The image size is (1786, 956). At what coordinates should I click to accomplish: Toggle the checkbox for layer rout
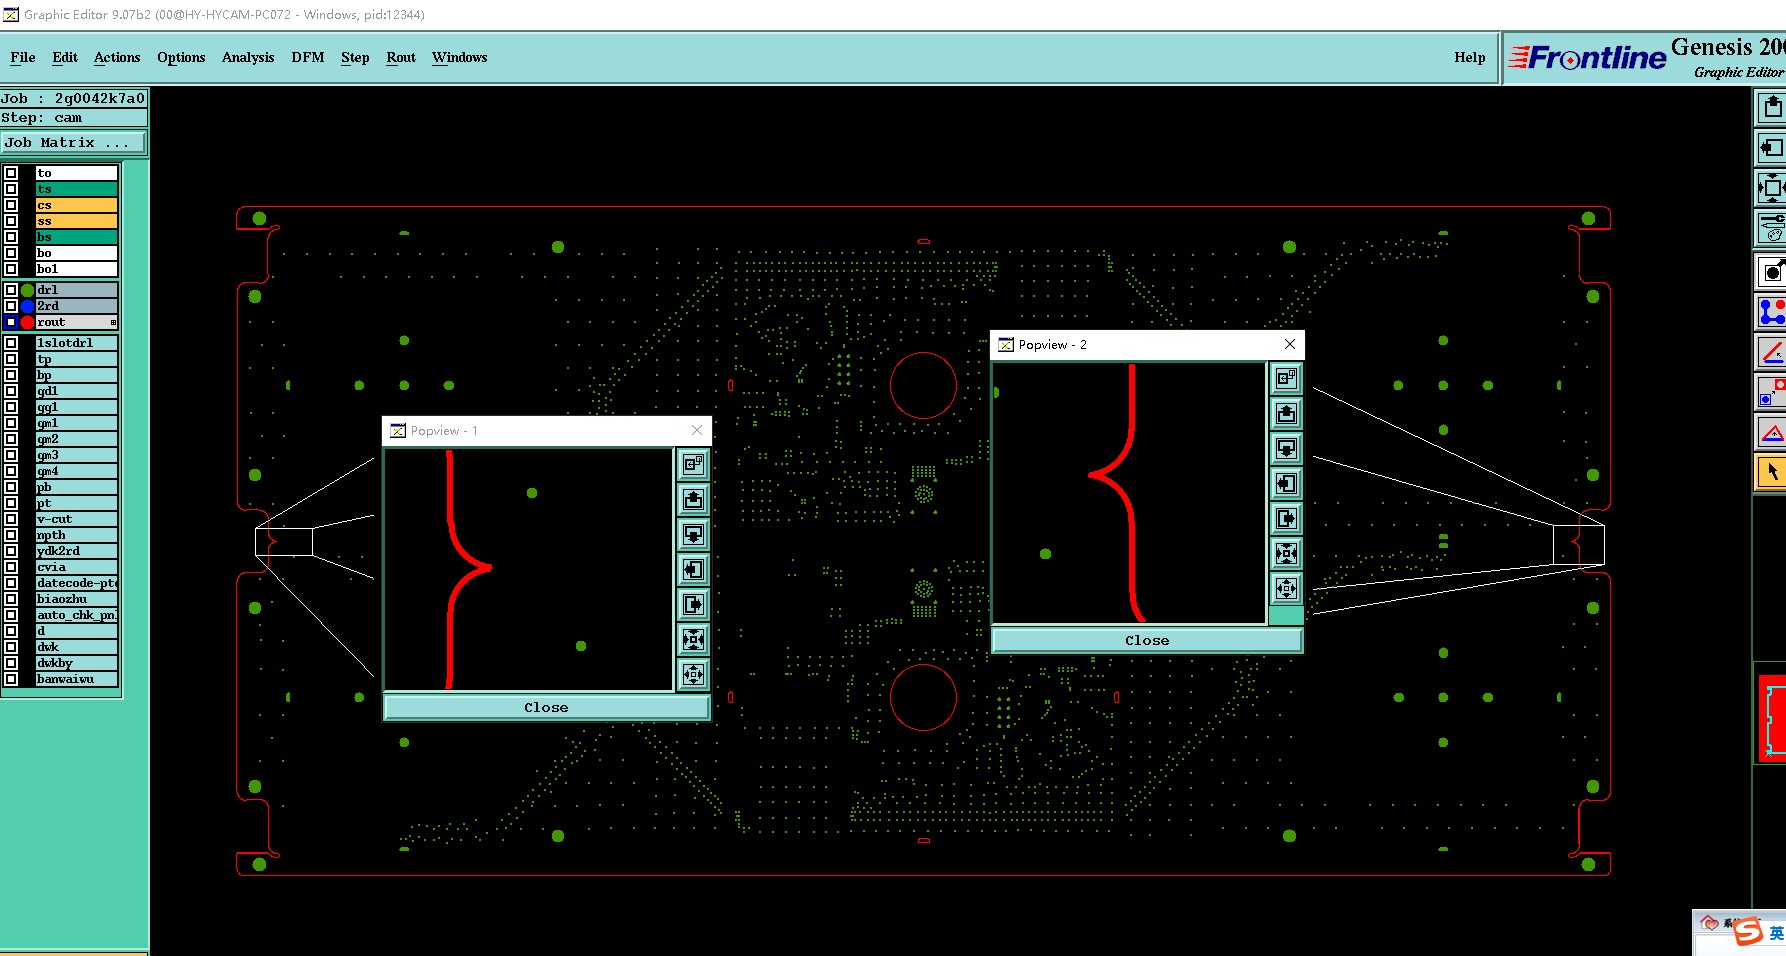[x=11, y=322]
